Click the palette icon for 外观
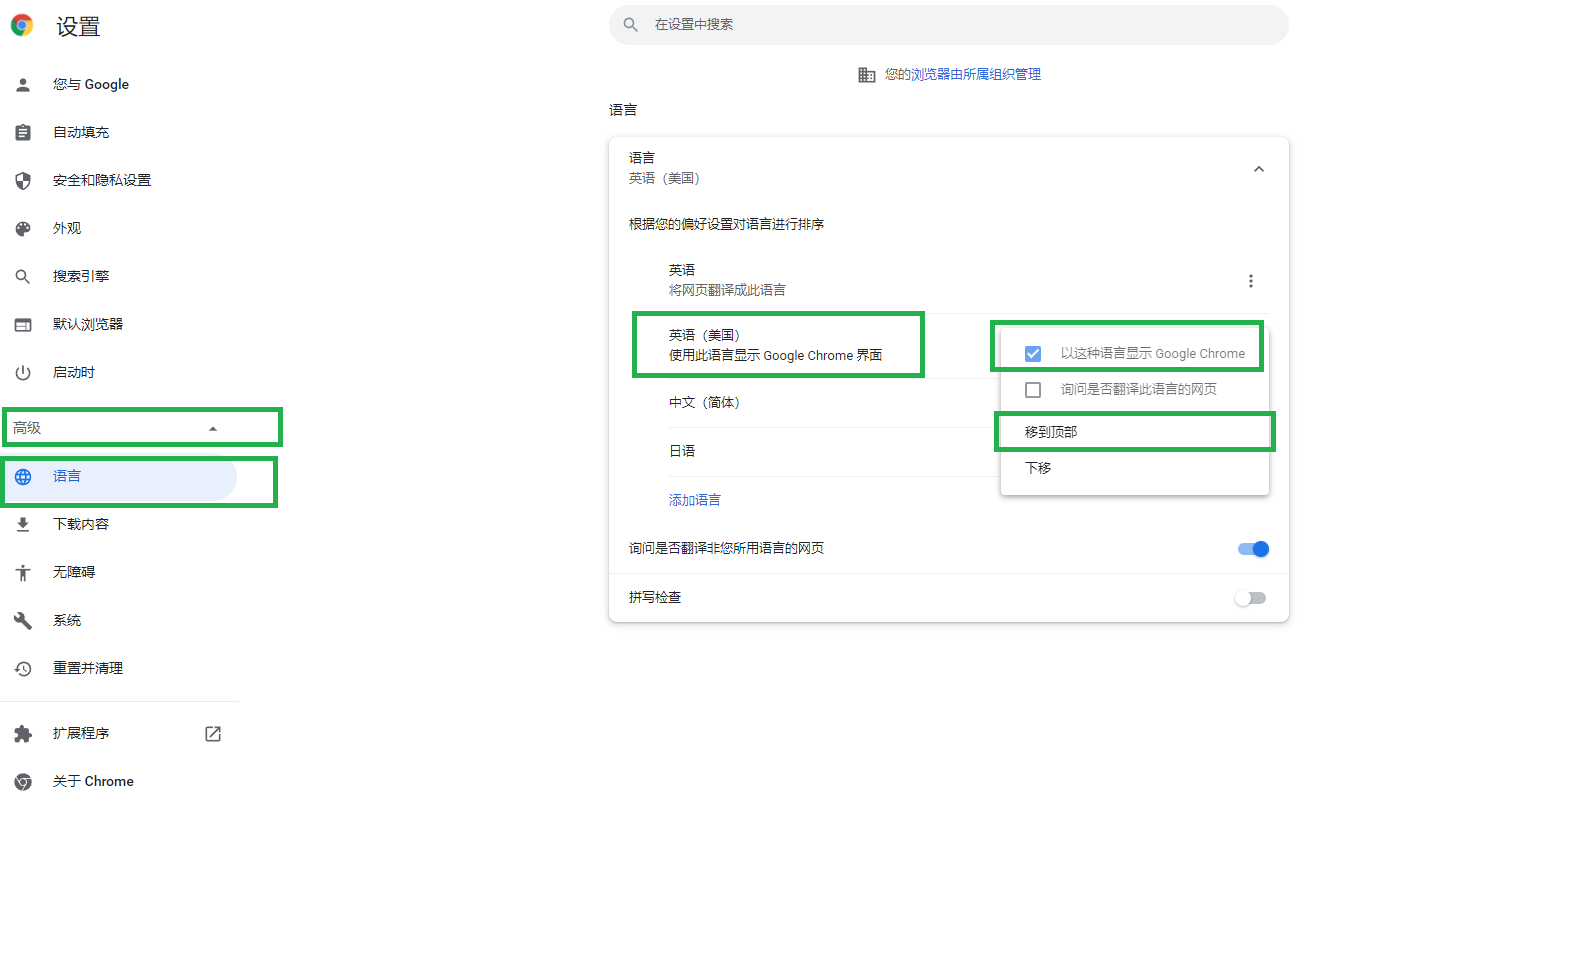The image size is (1590, 953). 23,229
